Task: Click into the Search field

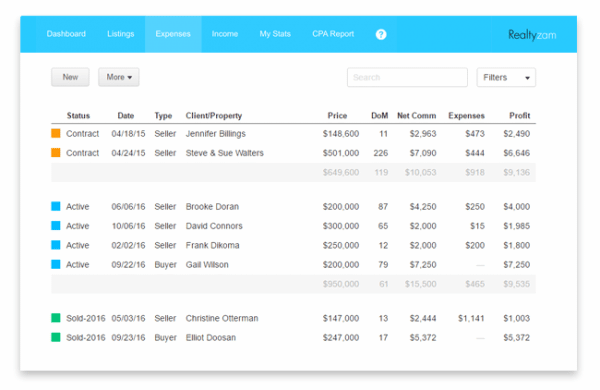Action: pos(407,77)
